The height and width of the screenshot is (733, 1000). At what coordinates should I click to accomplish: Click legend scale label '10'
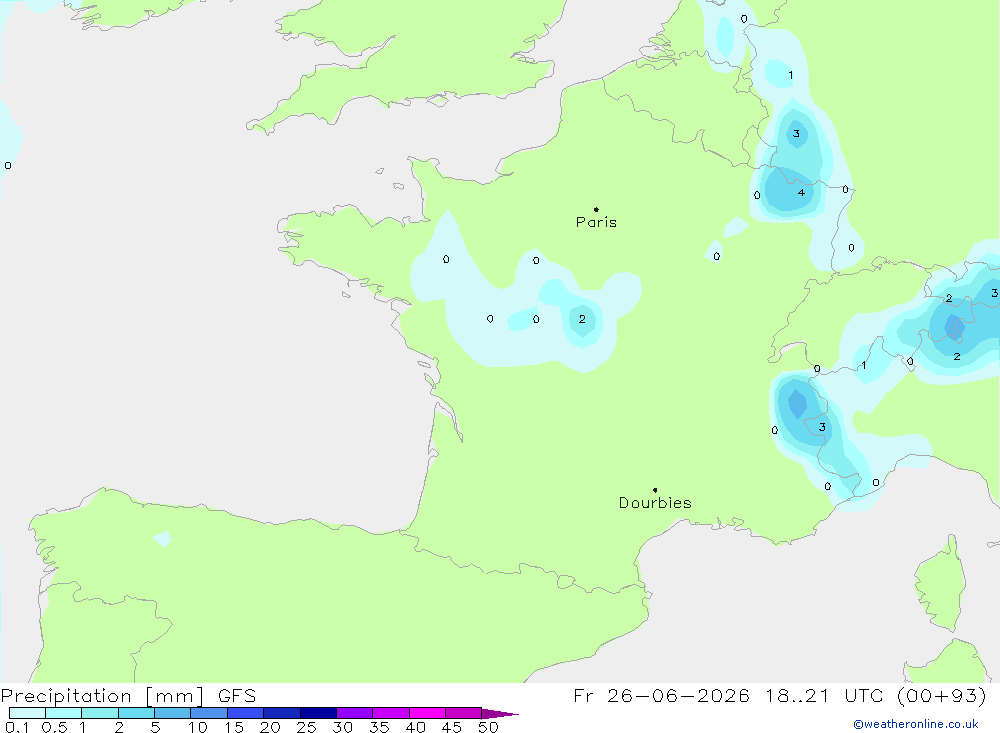click(198, 727)
